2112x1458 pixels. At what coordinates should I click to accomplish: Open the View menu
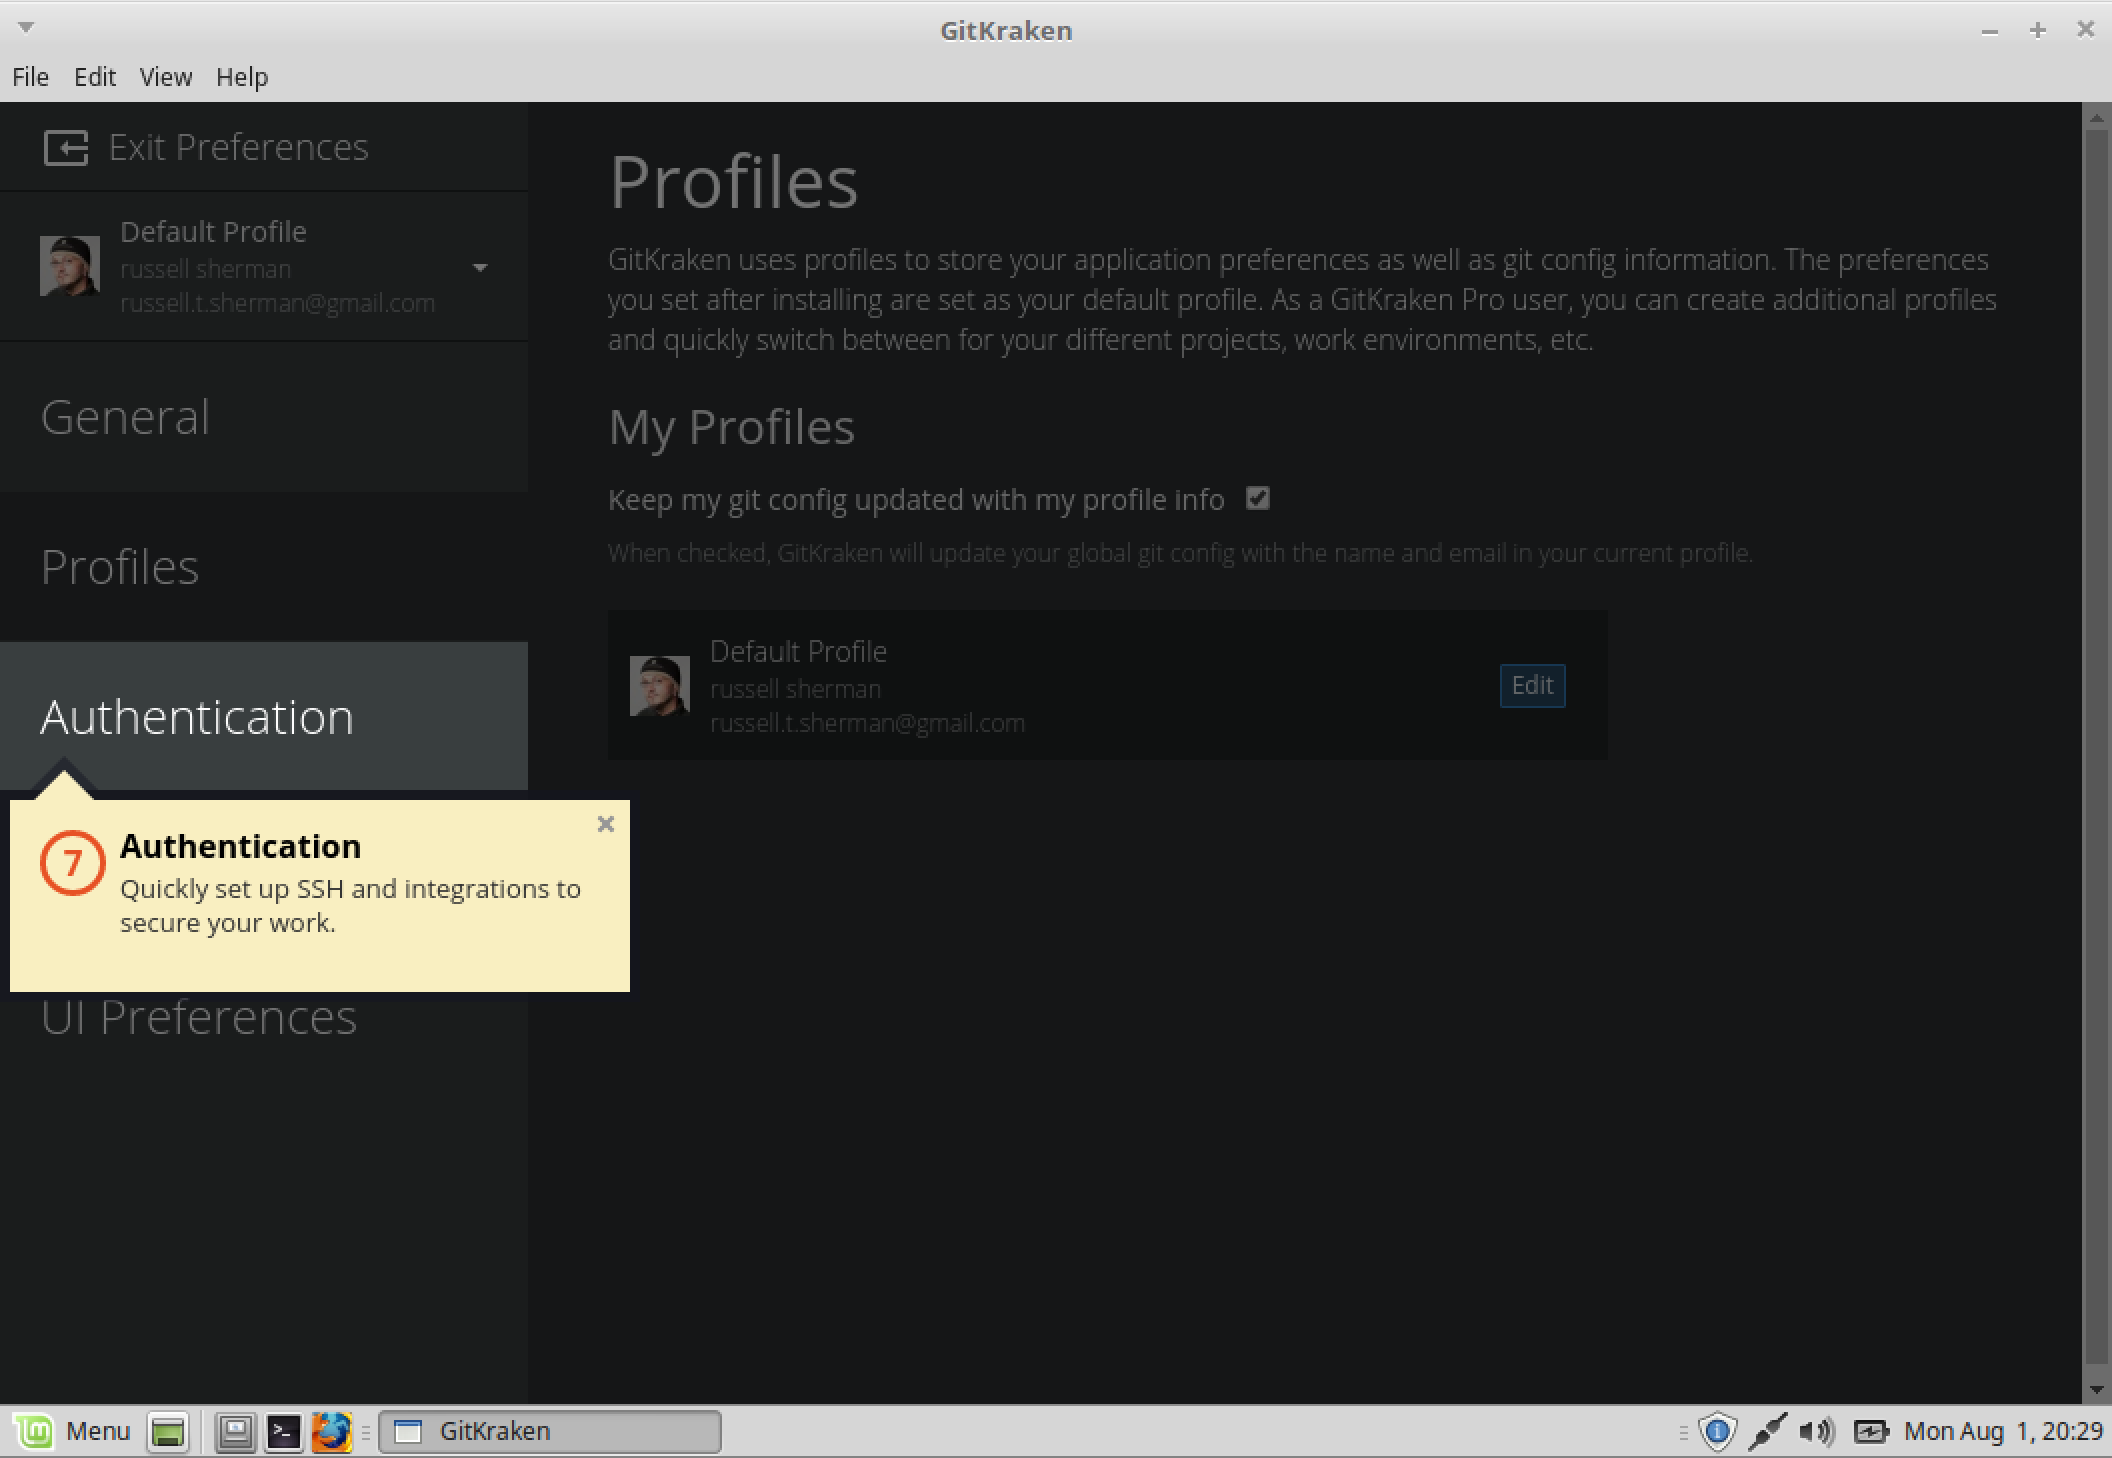tap(166, 77)
